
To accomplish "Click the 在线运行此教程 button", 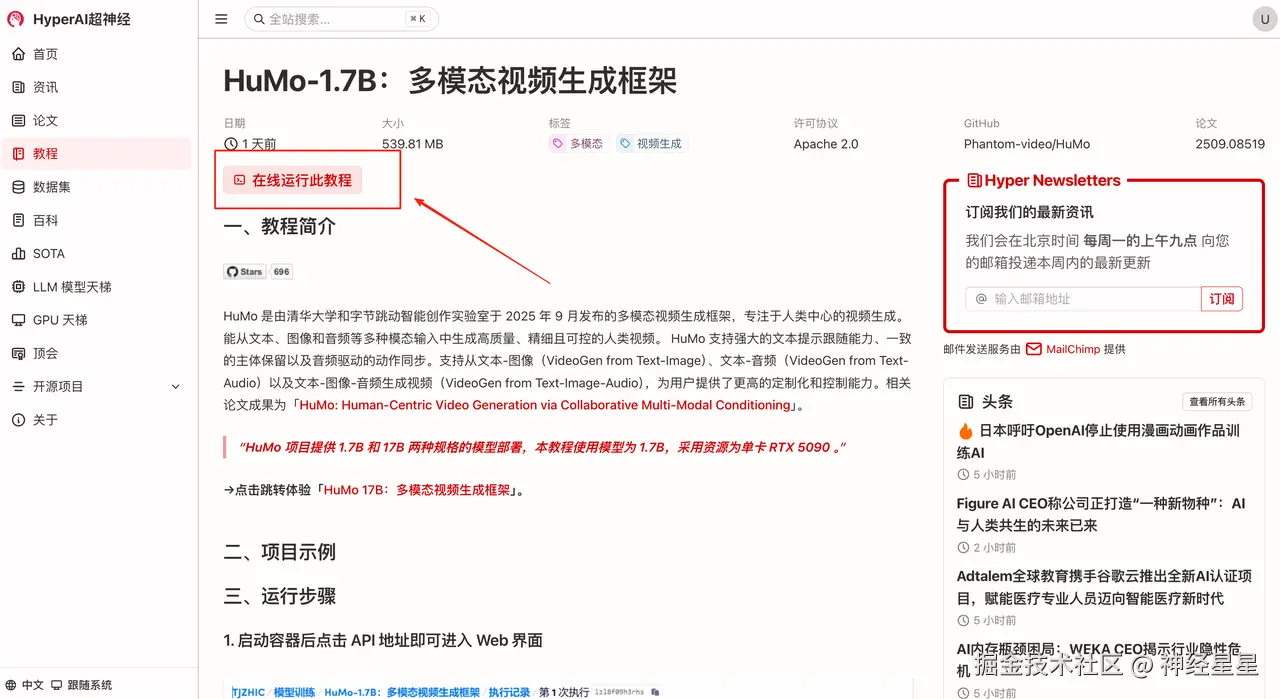I will (293, 180).
